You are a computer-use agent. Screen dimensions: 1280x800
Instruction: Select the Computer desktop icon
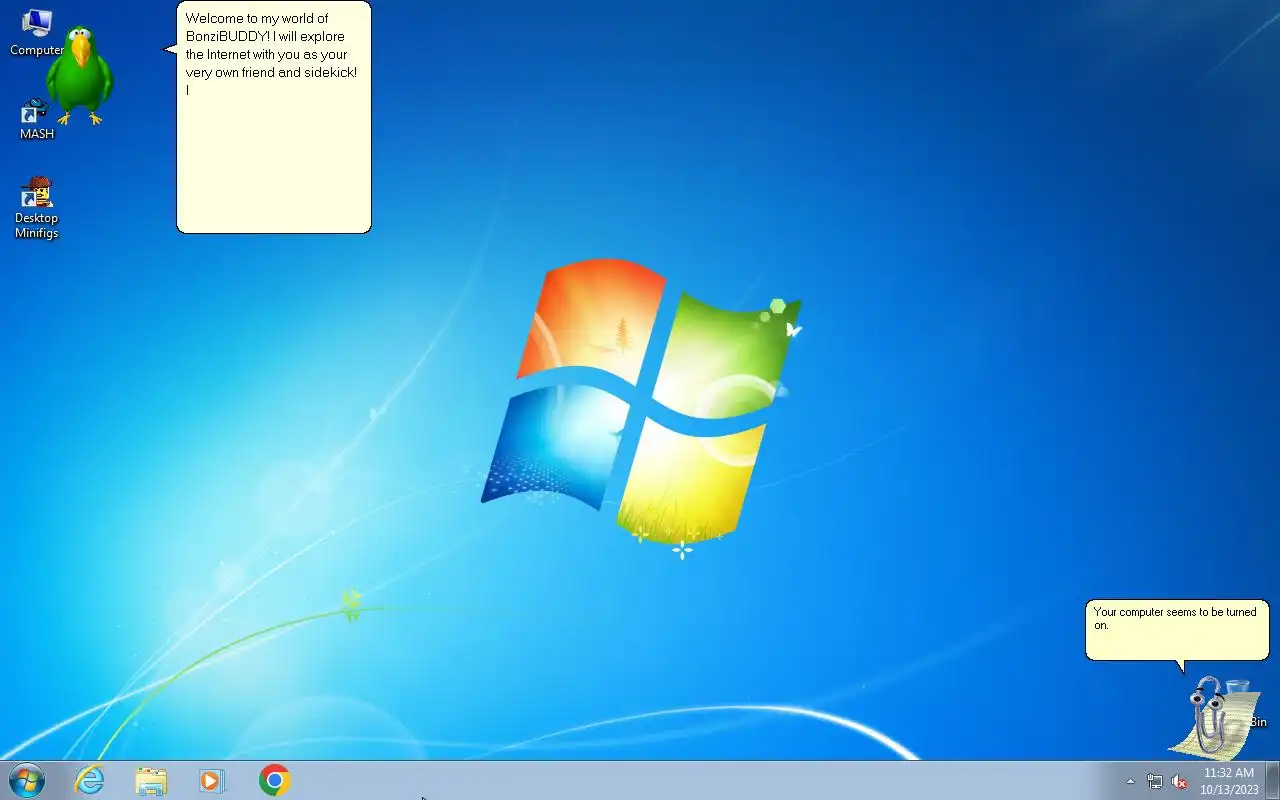[36, 32]
